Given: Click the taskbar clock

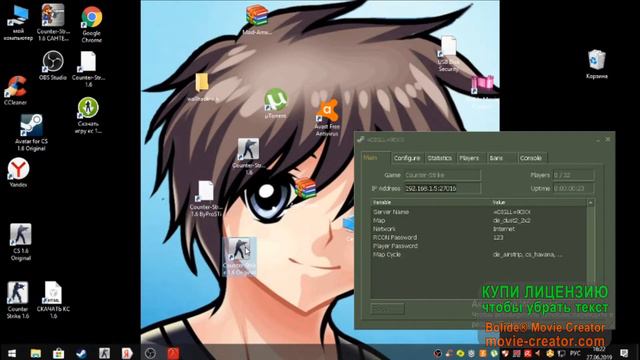Looking at the screenshot, I should click(x=598, y=353).
